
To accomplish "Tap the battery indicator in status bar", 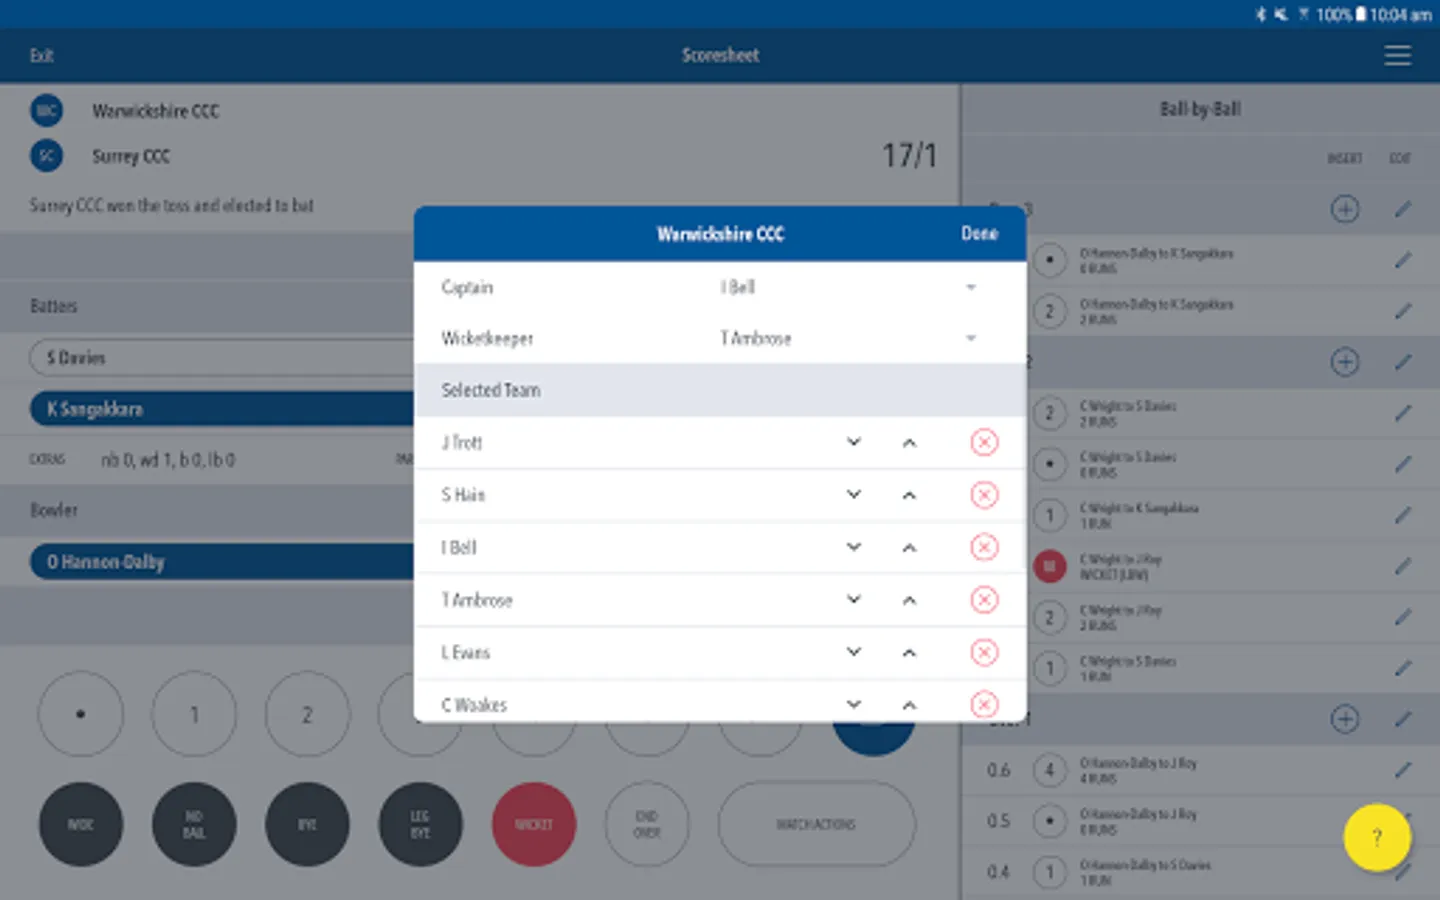I will pyautogui.click(x=1360, y=14).
